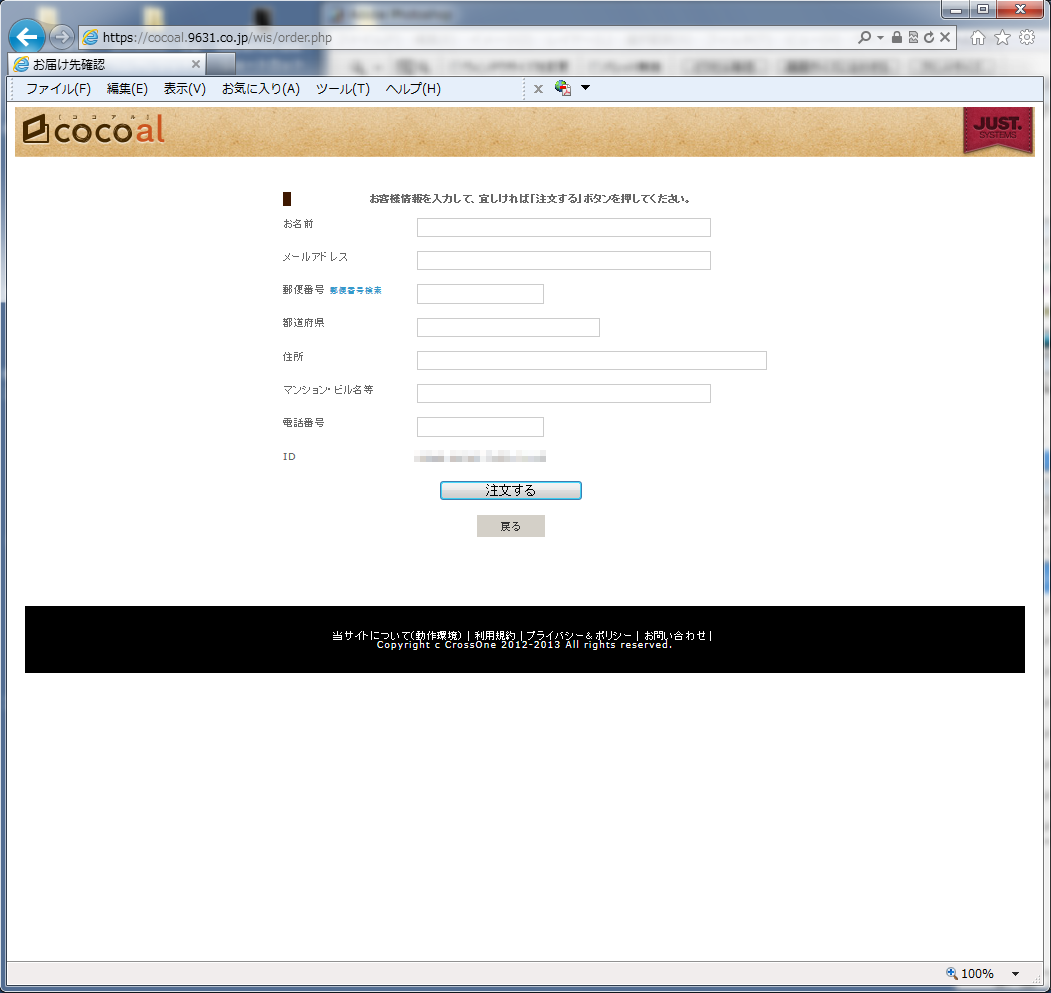Expand the toolbar options dropdown arrow
The image size is (1051, 993).
click(x=586, y=88)
